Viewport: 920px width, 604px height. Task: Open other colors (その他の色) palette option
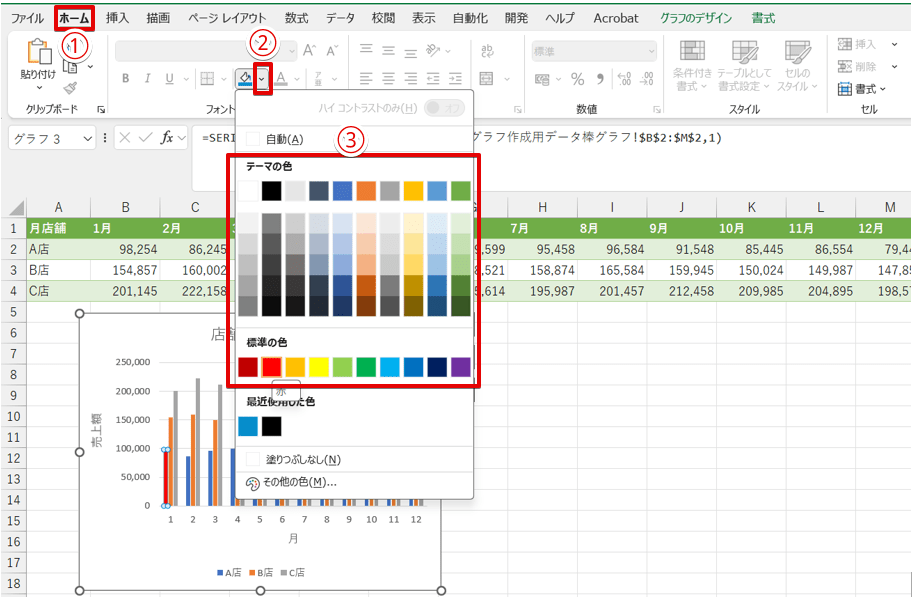(x=299, y=482)
